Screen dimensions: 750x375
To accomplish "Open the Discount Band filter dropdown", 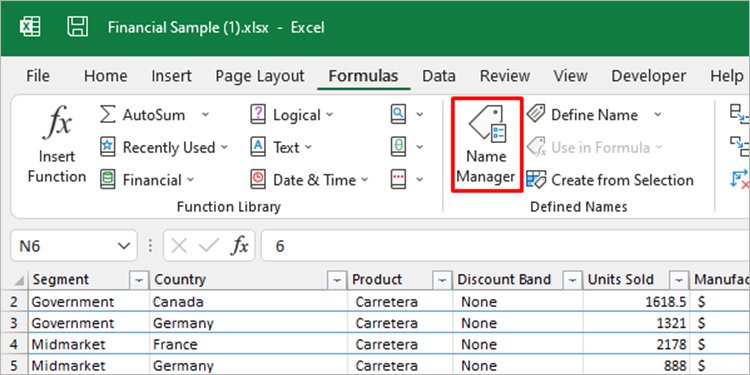I will point(573,280).
